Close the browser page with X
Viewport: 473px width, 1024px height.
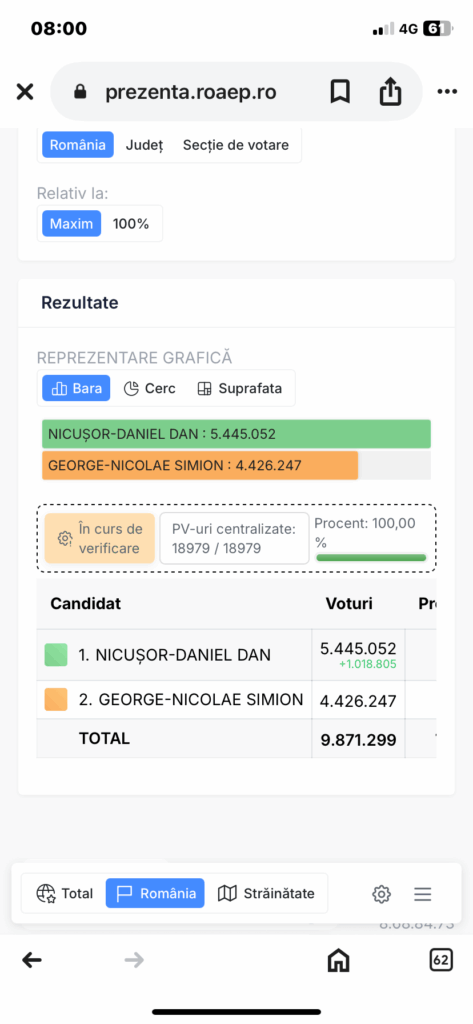click(25, 92)
